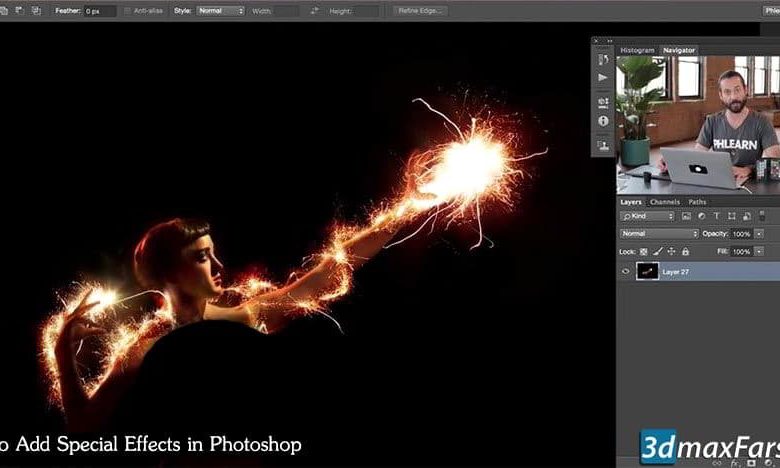The width and height of the screenshot is (780, 468).
Task: Open the Actions panel play icon
Action: click(x=603, y=78)
